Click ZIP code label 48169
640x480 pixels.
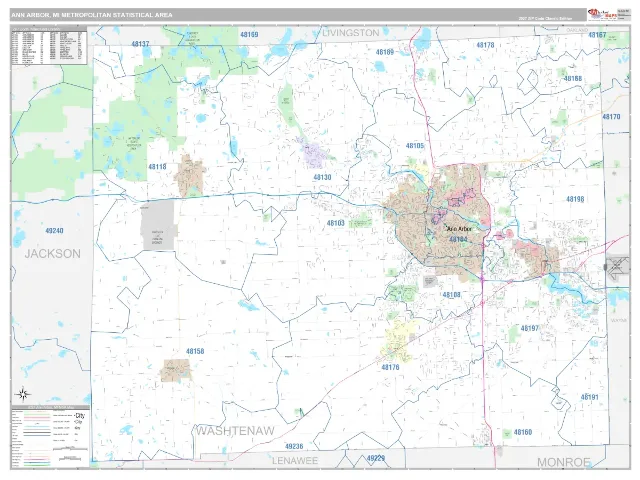click(249, 34)
